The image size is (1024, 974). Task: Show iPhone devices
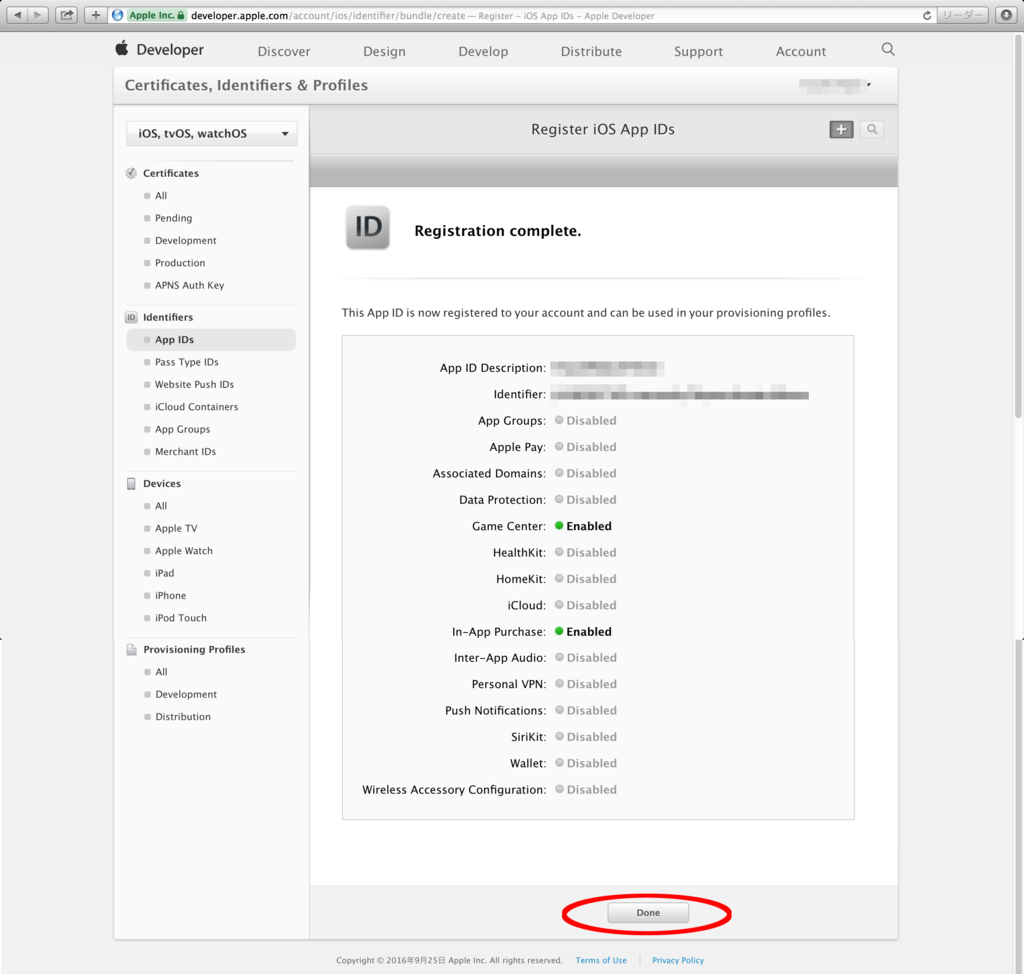click(x=170, y=596)
